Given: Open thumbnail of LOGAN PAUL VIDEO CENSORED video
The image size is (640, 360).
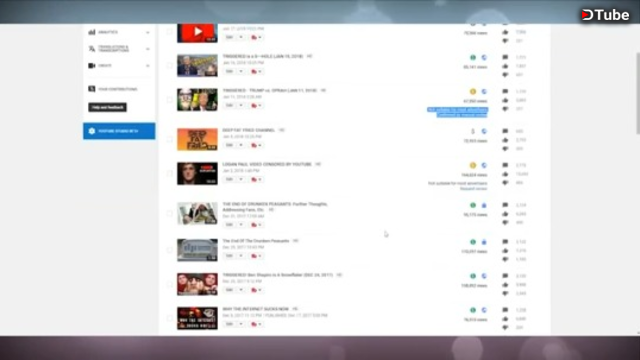Looking at the screenshot, I should [197, 173].
